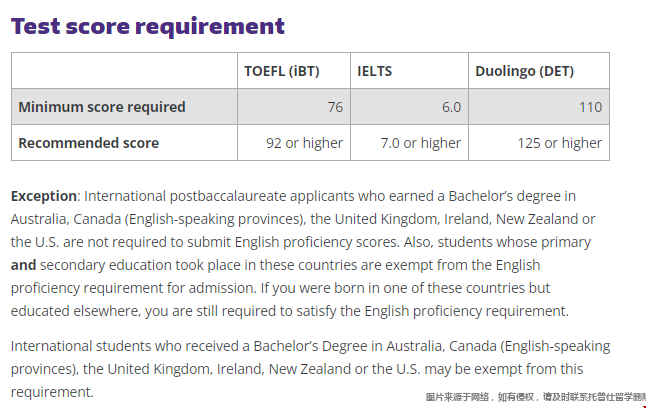Click the Minimum score required row label
The width and height of the screenshot is (646, 408).
click(x=102, y=107)
